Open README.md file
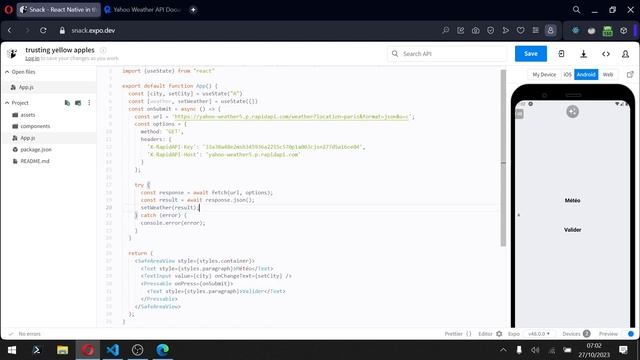 click(35, 161)
